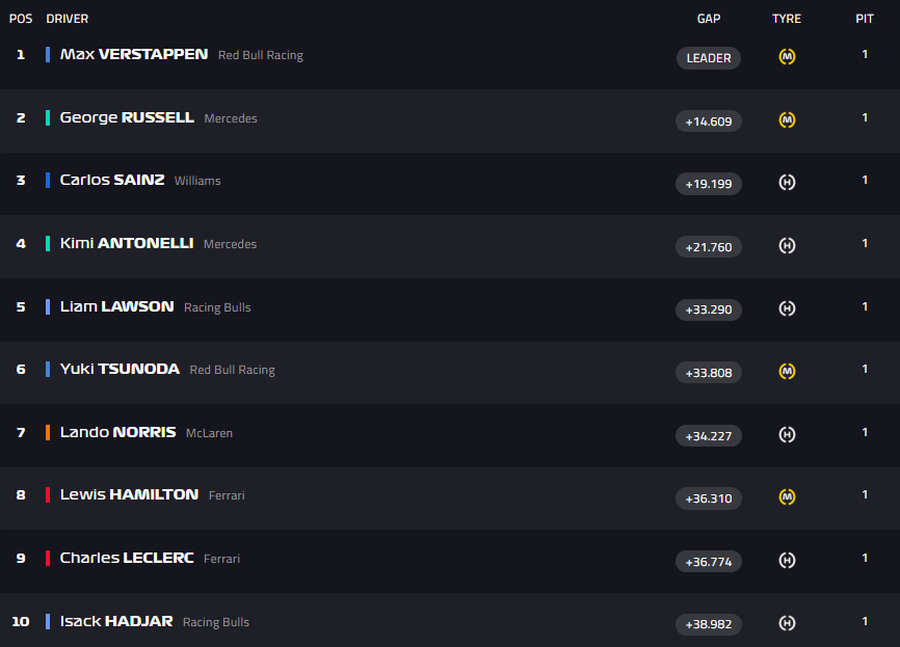This screenshot has width=900, height=647.
Task: Open Max Verstappen's driver name
Action: pos(134,54)
